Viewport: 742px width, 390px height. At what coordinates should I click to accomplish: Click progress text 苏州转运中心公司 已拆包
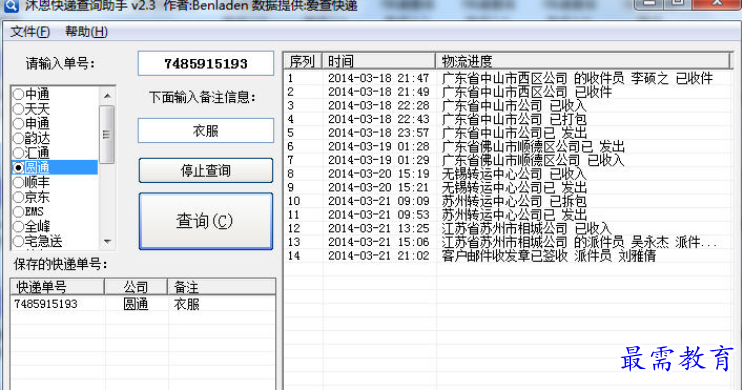tap(514, 201)
